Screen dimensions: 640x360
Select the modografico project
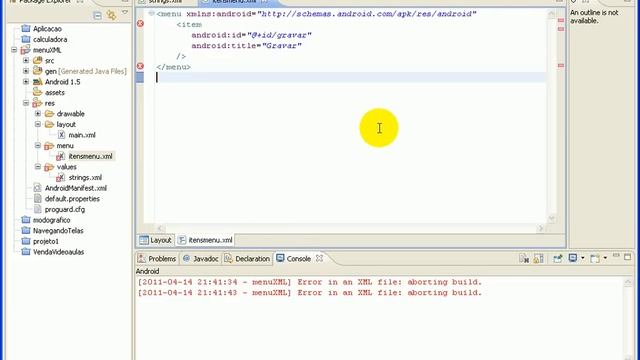51,220
